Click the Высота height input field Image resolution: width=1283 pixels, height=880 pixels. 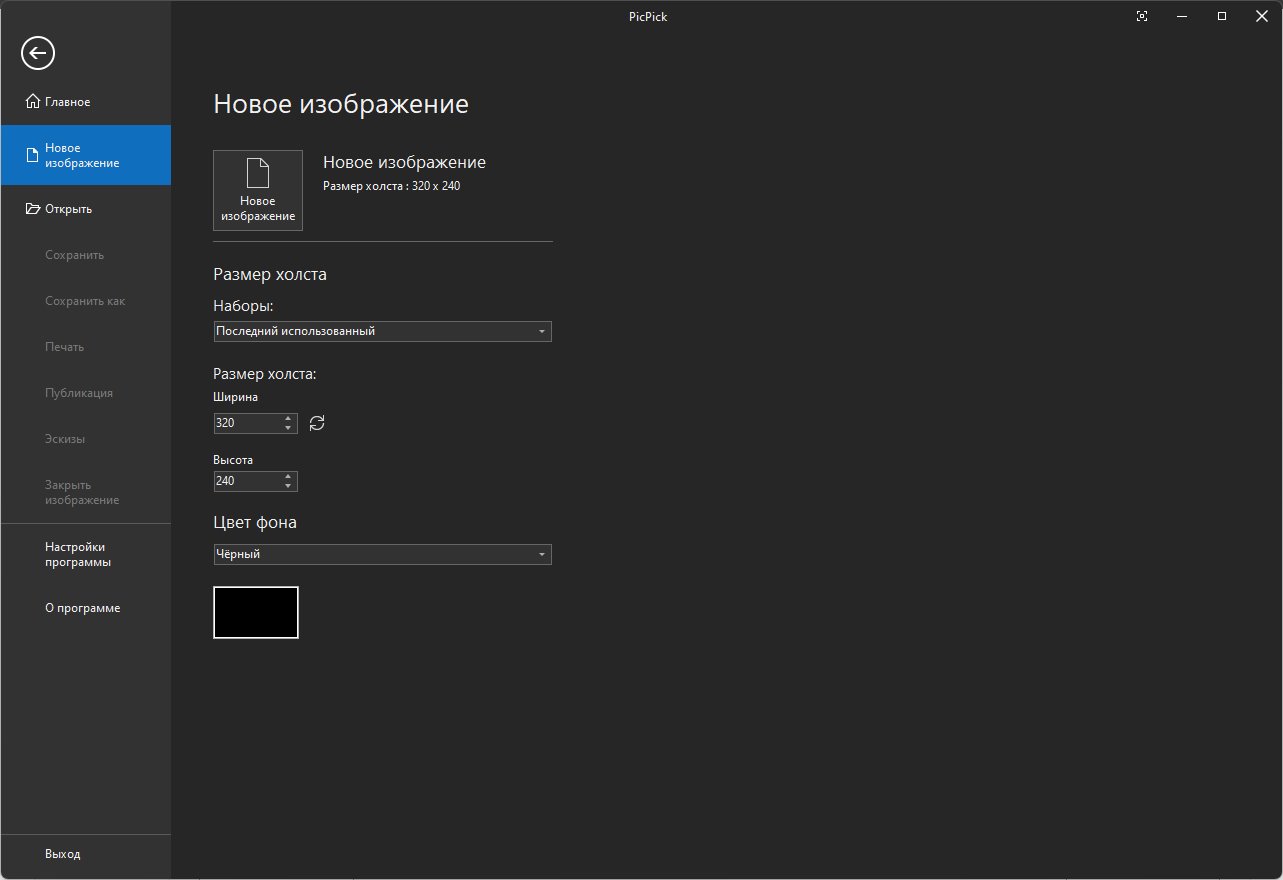point(246,481)
